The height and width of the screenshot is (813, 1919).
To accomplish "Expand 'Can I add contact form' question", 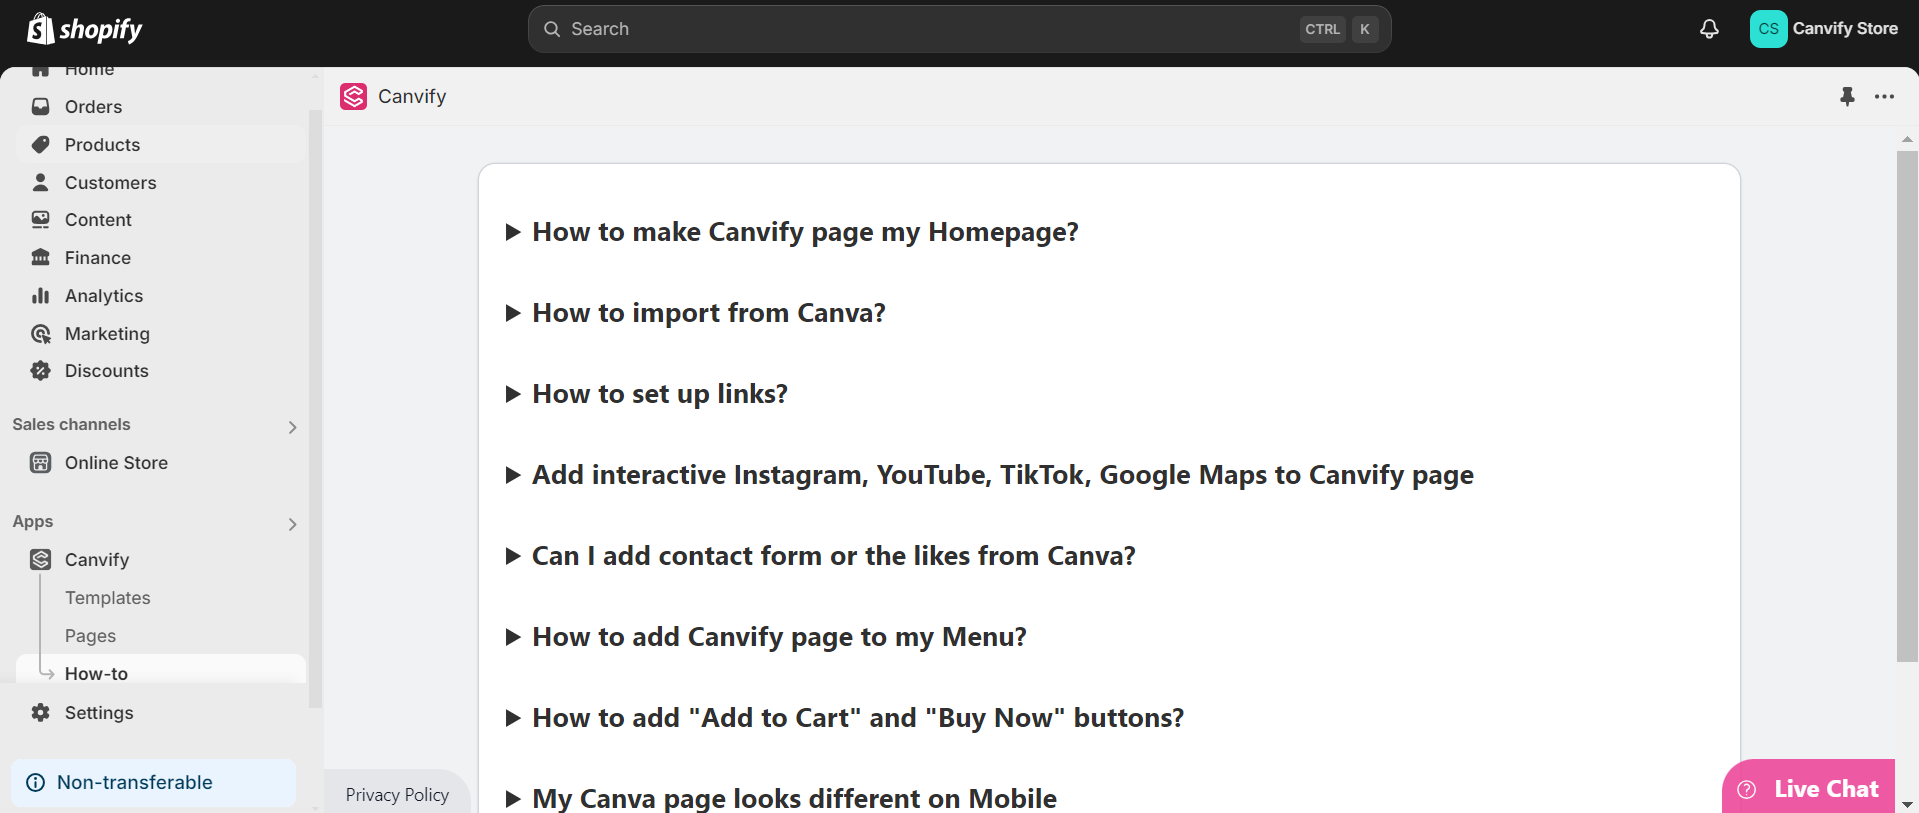I will 820,556.
